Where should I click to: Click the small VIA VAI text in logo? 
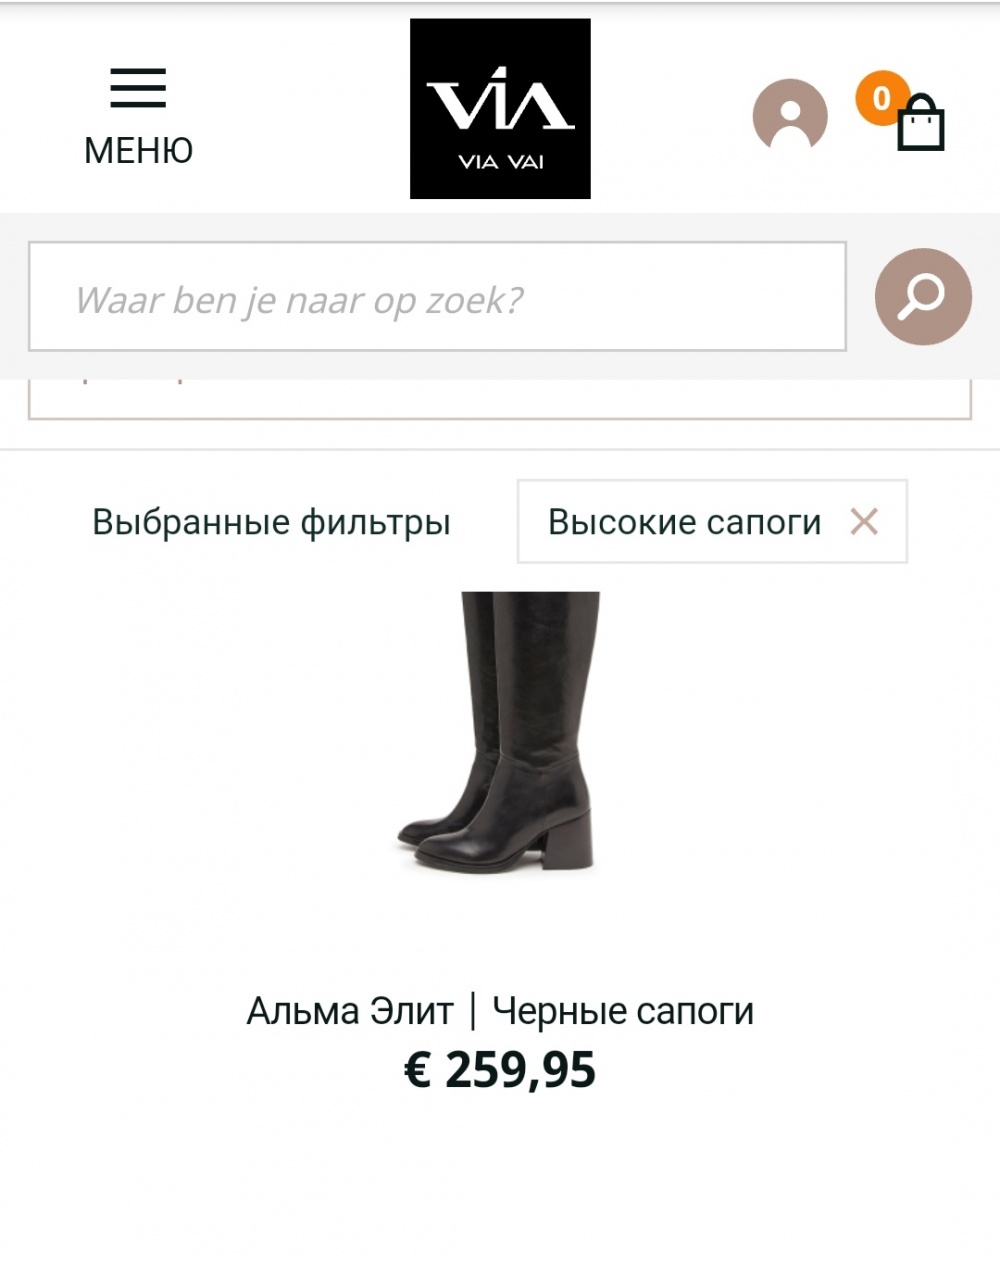500,163
